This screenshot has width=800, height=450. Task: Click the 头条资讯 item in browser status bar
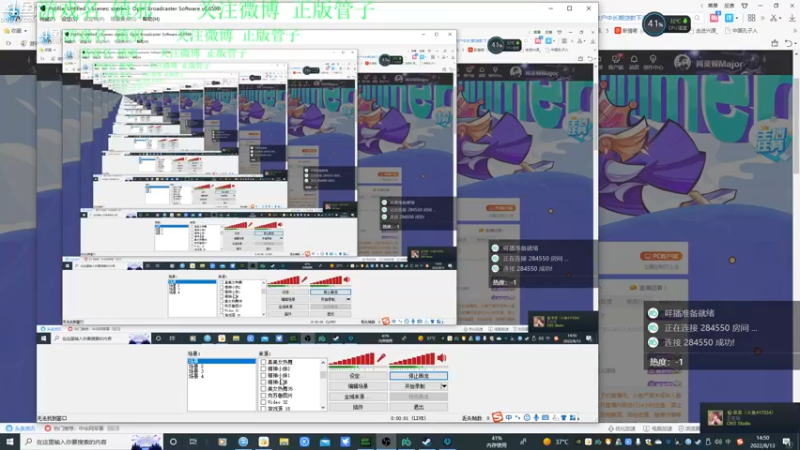[x=21, y=429]
